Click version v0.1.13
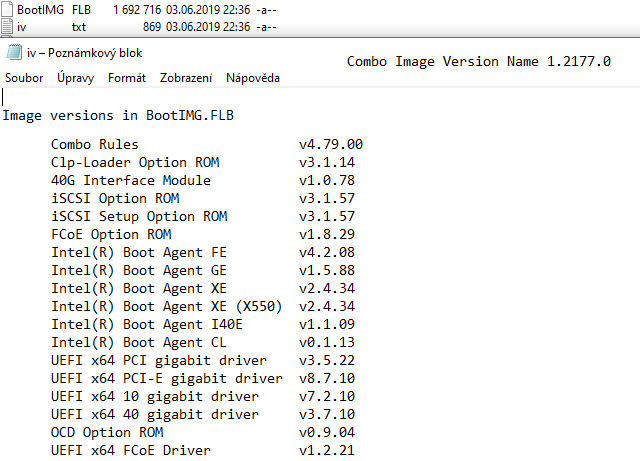640x461 pixels. point(327,342)
